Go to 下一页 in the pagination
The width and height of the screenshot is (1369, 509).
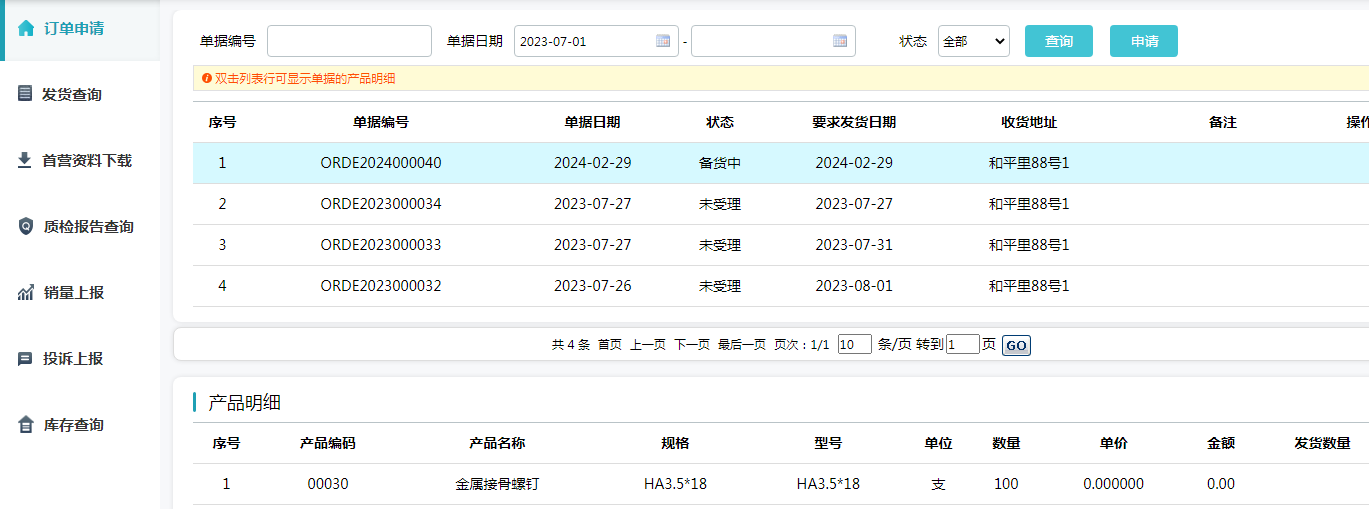(x=692, y=344)
